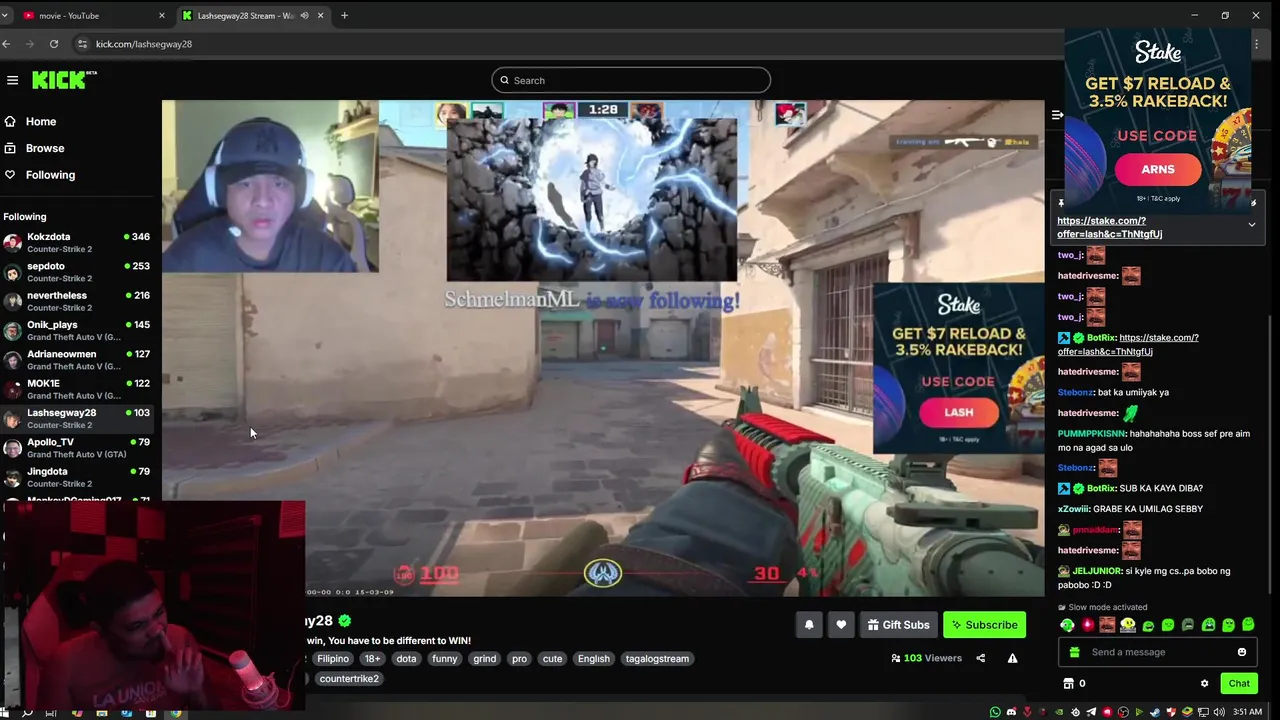Image resolution: width=1280 pixels, height=720 pixels.
Task: Select the crying green blob emote
Action: tap(1209, 625)
